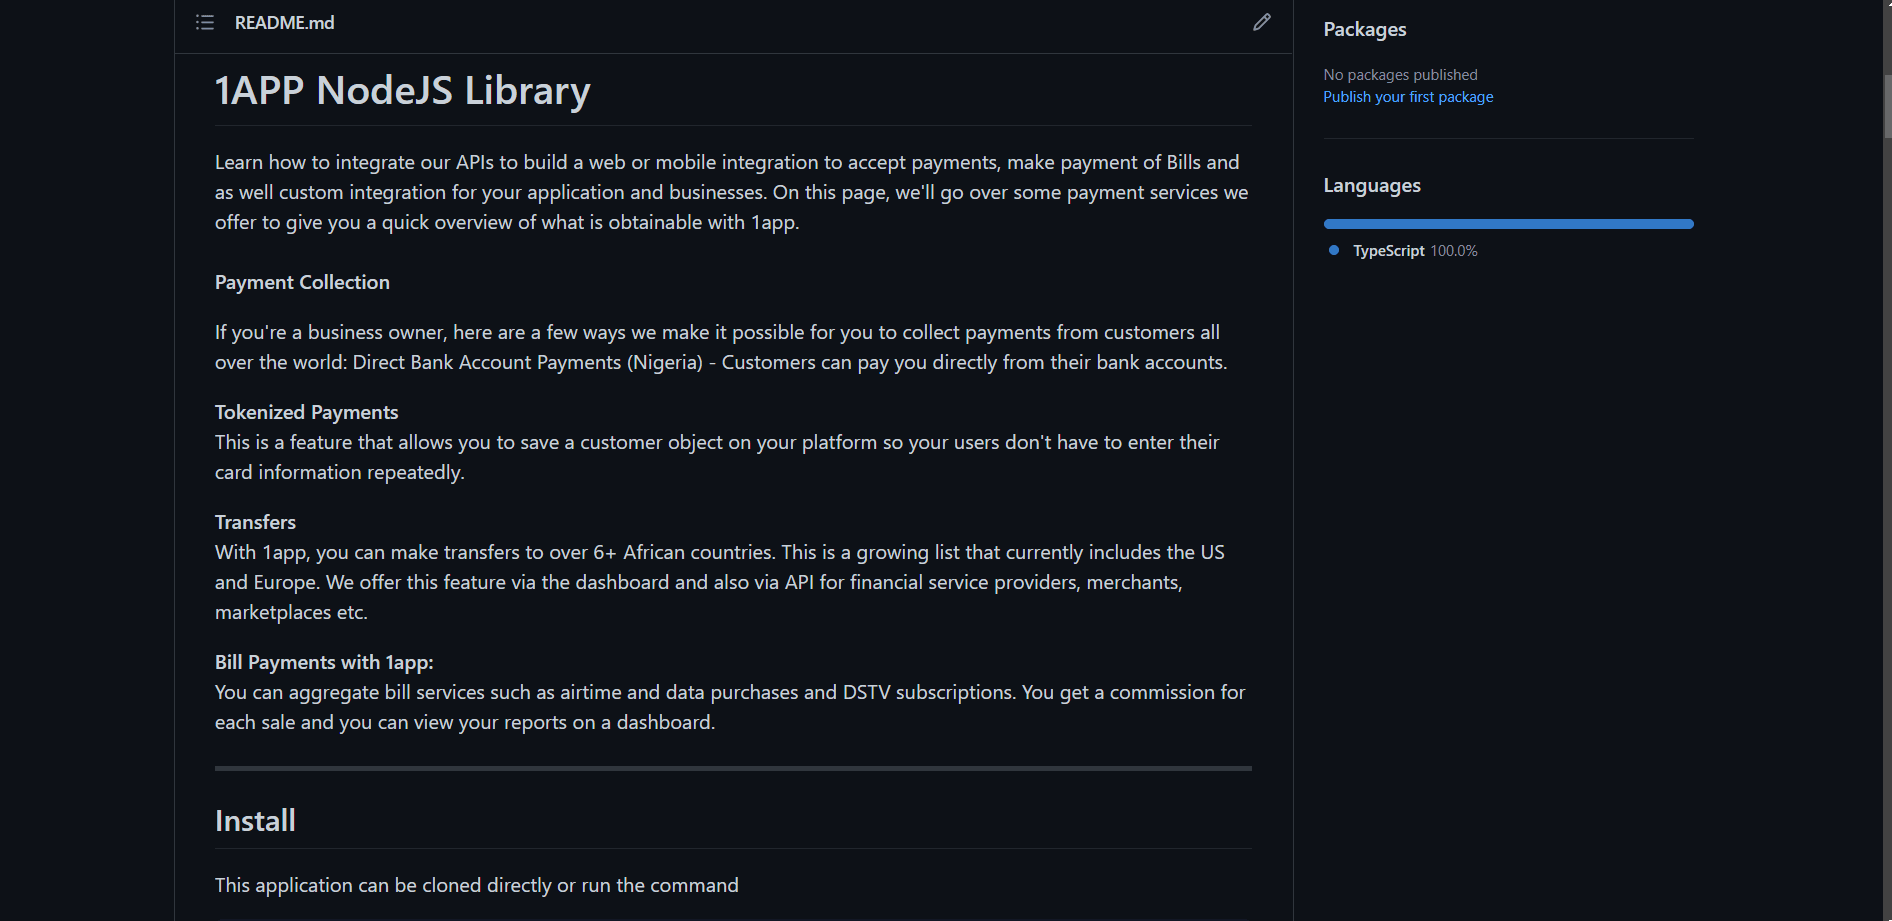Viewport: 1892px width, 921px height.
Task: Click the blue TypeScript language dot
Action: 1334,250
